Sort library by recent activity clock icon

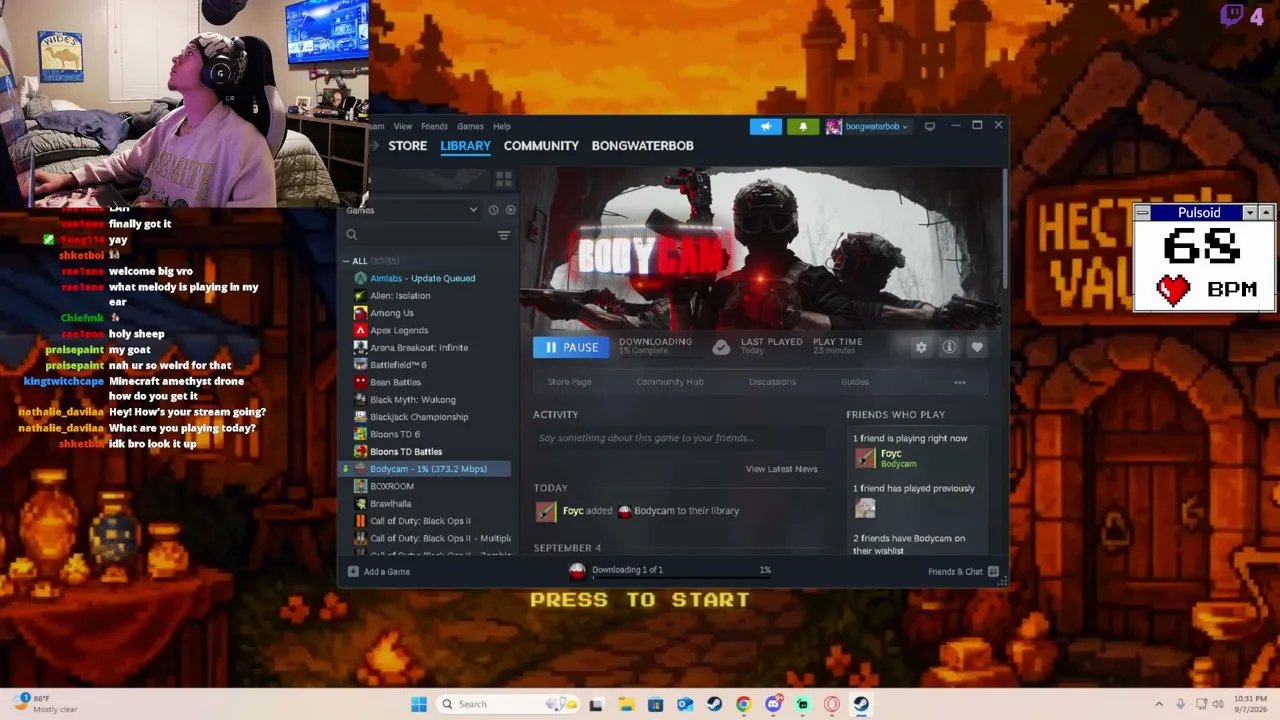click(493, 210)
